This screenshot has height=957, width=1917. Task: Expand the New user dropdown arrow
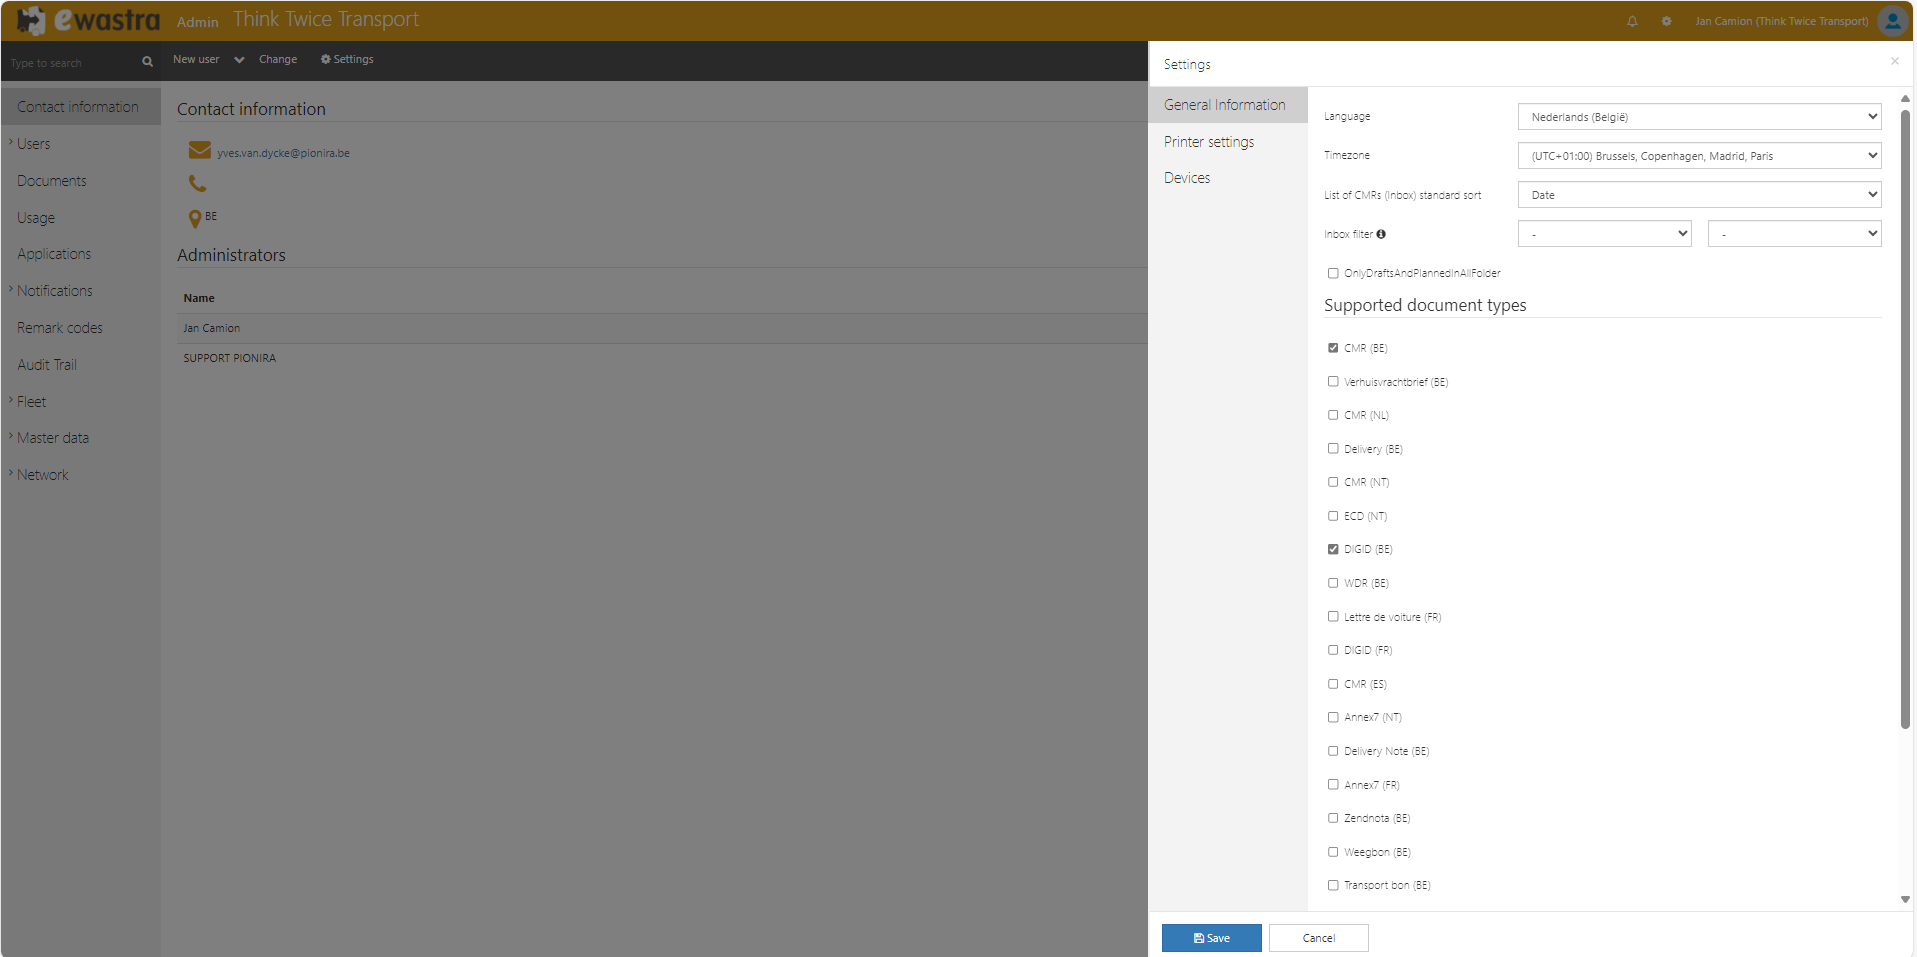click(x=239, y=59)
